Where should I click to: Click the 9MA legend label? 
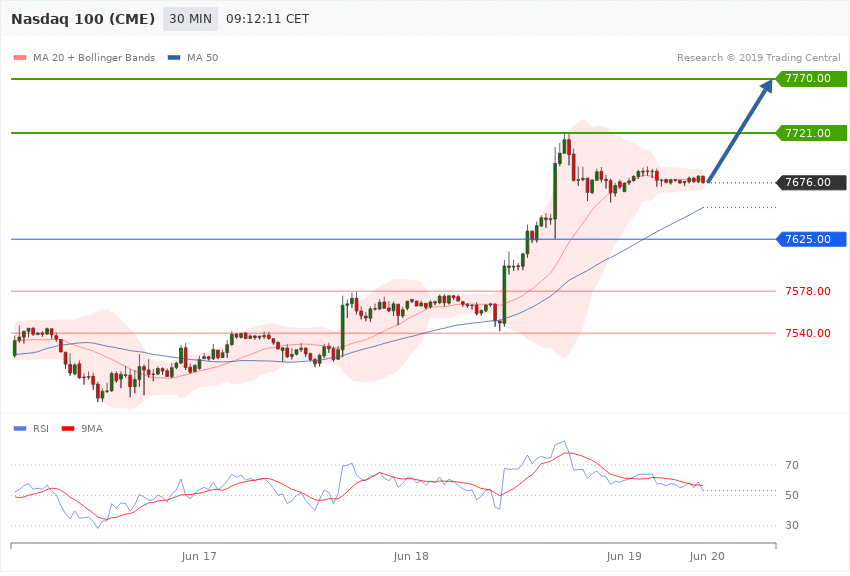[92, 429]
